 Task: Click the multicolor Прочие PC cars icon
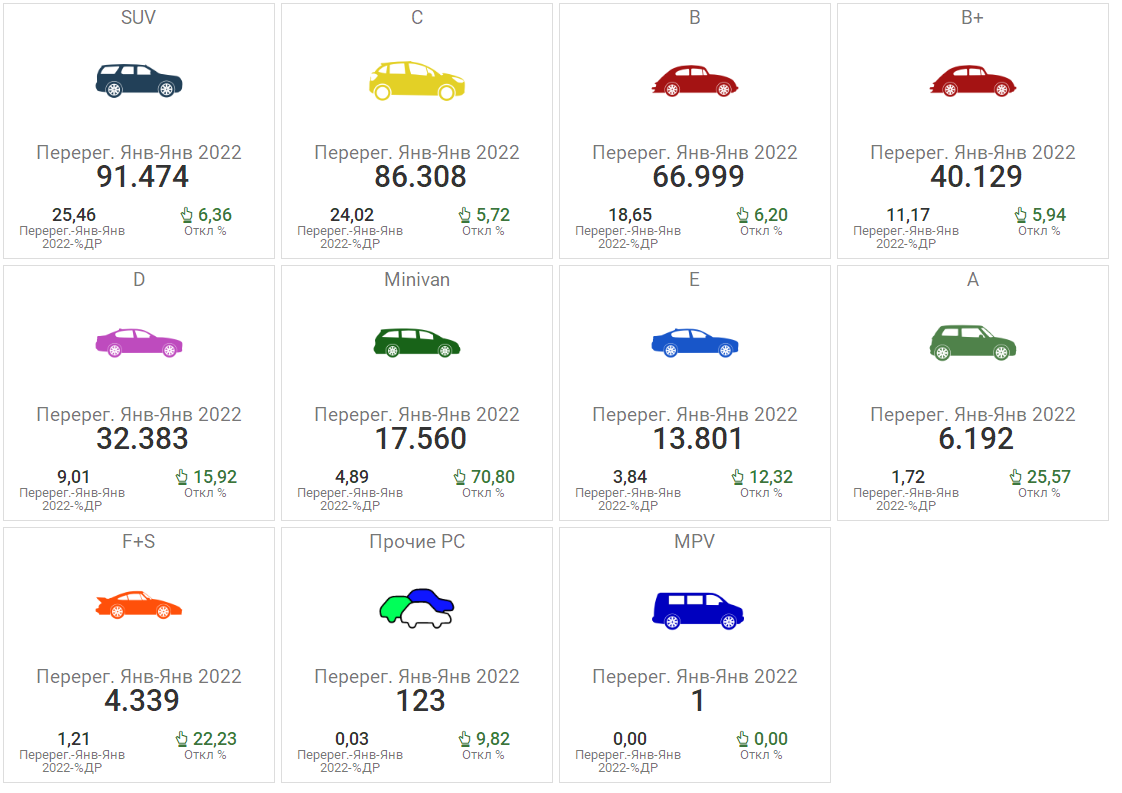(417, 607)
